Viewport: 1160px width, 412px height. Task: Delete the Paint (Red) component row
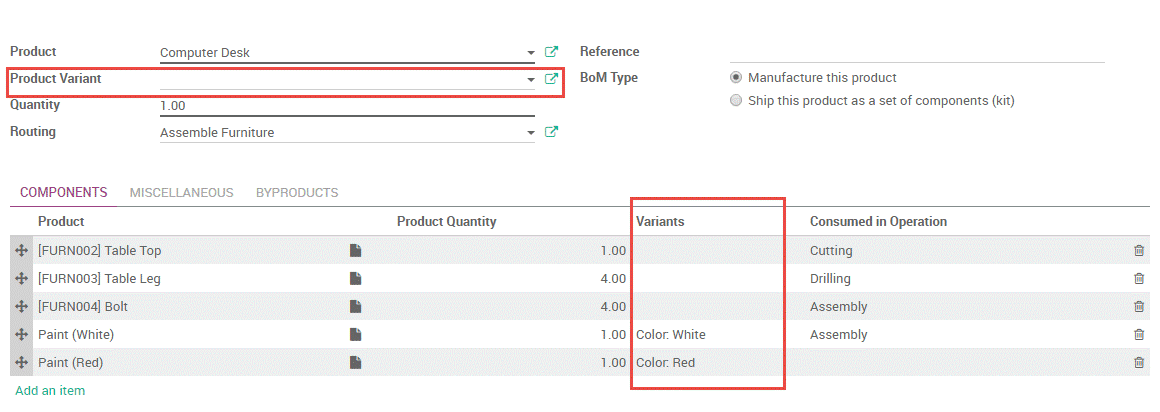click(1139, 363)
